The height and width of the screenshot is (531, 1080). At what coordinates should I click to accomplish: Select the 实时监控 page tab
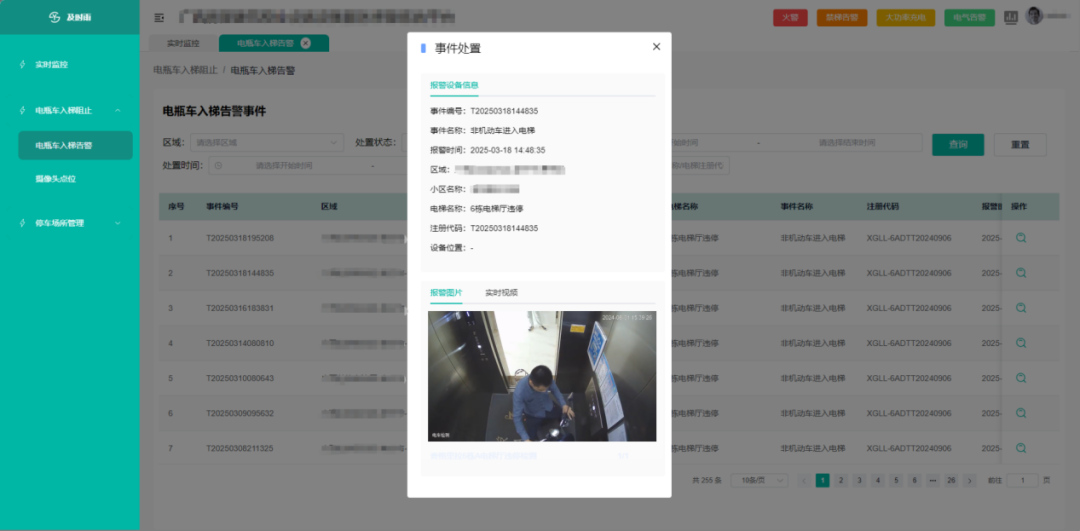click(x=183, y=43)
